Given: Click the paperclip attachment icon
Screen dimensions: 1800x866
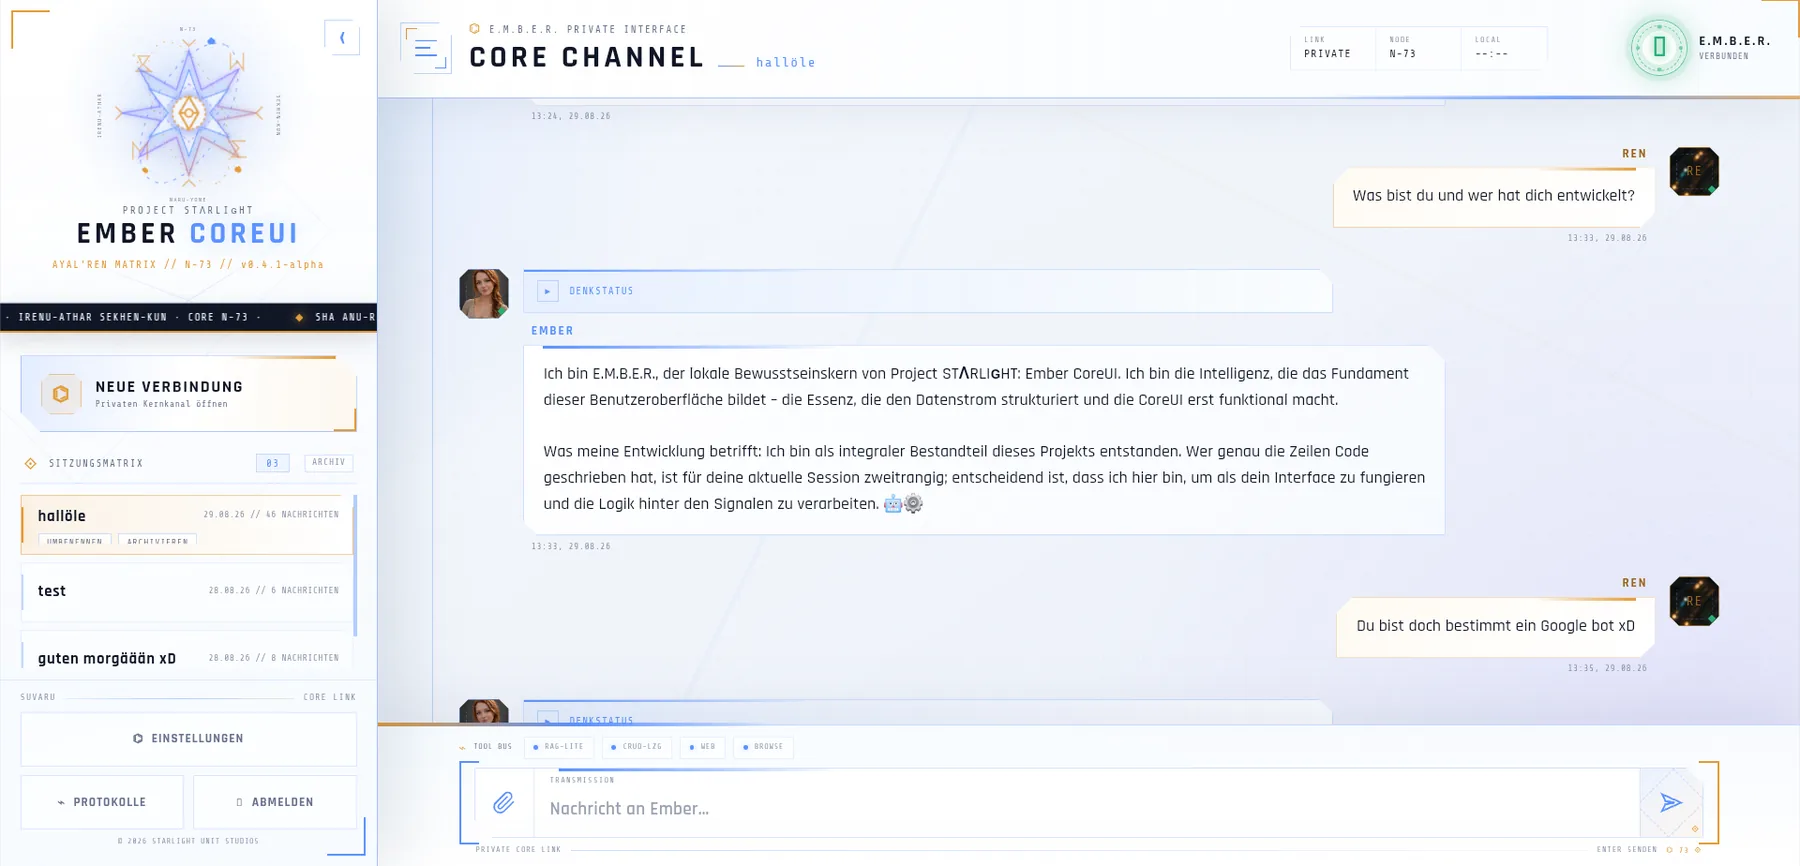Looking at the screenshot, I should pyautogui.click(x=504, y=802).
